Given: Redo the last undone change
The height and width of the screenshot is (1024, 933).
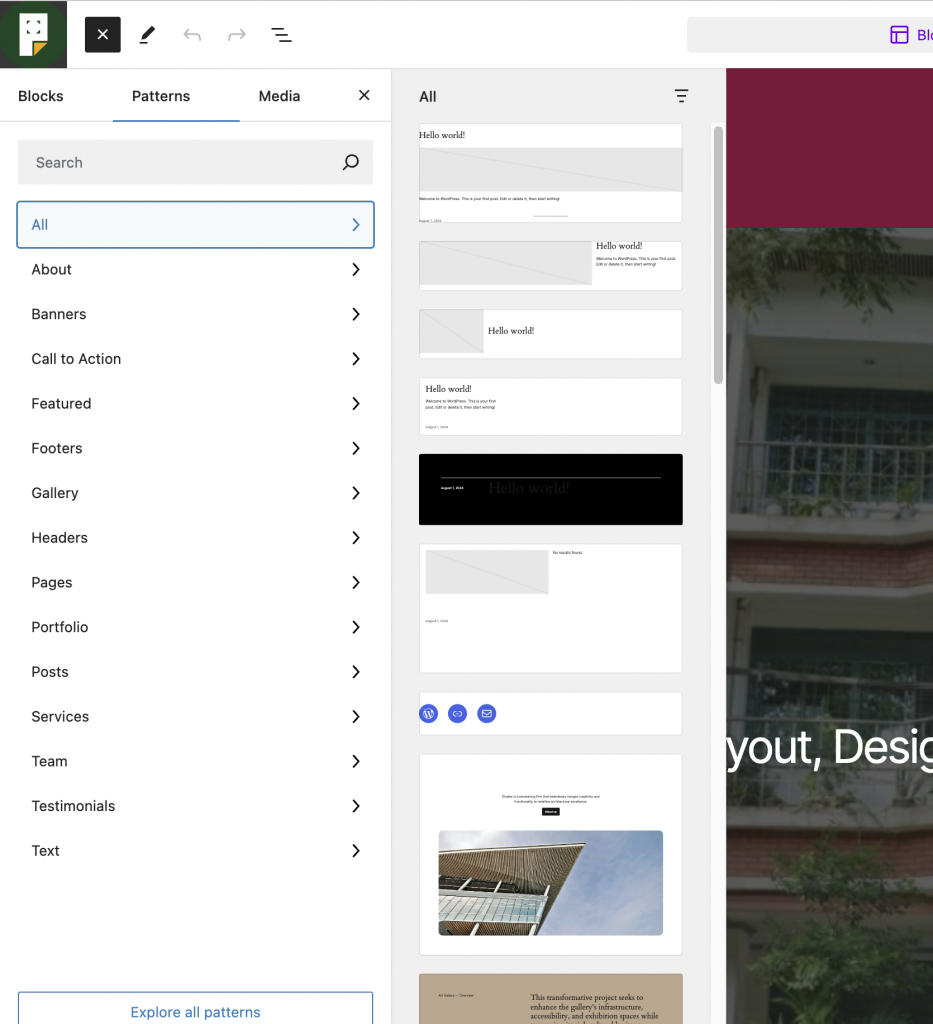Looking at the screenshot, I should pyautogui.click(x=236, y=35).
